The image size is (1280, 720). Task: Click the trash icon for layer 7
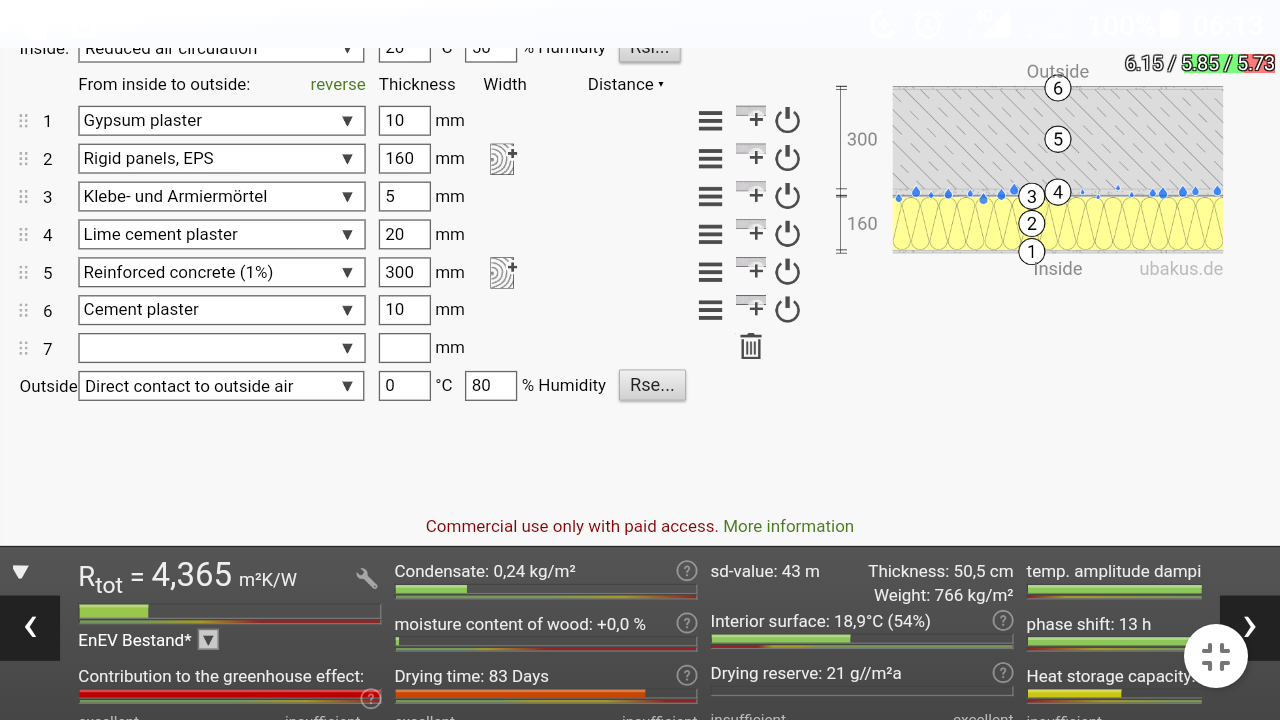[x=751, y=346]
